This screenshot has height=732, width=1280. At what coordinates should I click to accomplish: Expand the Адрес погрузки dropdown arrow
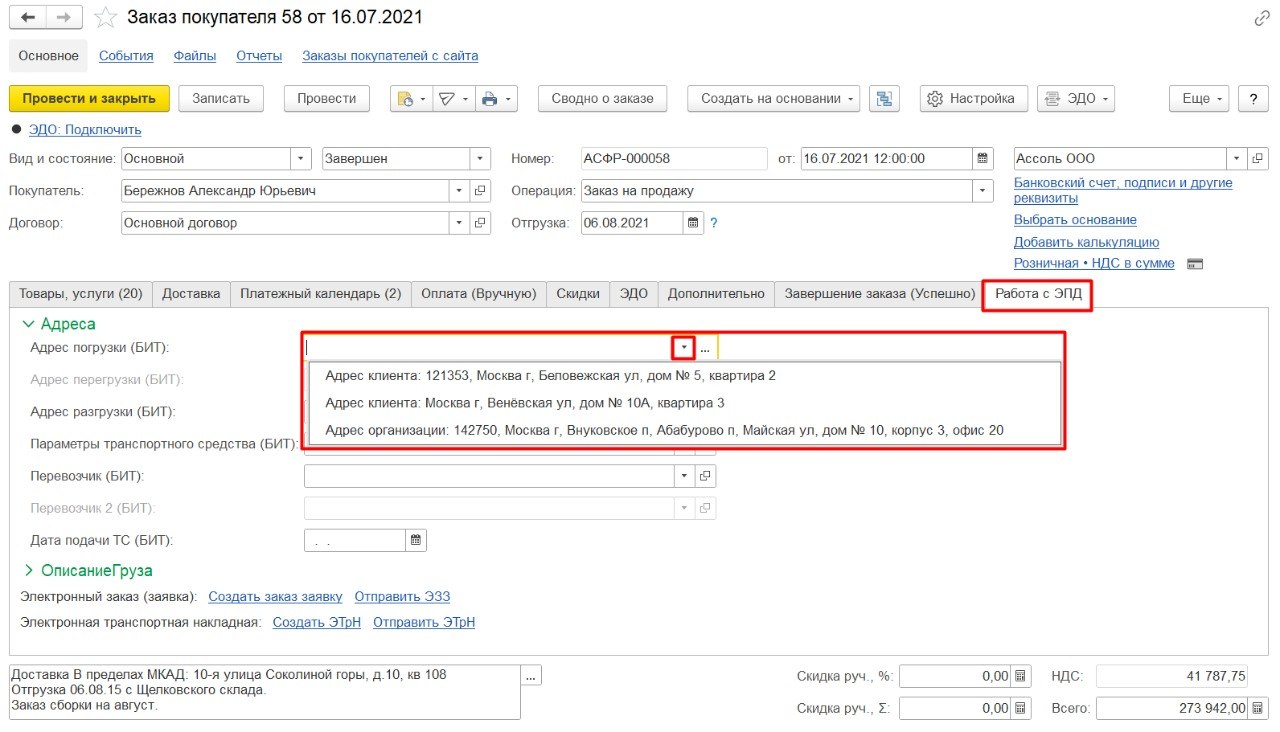point(684,348)
